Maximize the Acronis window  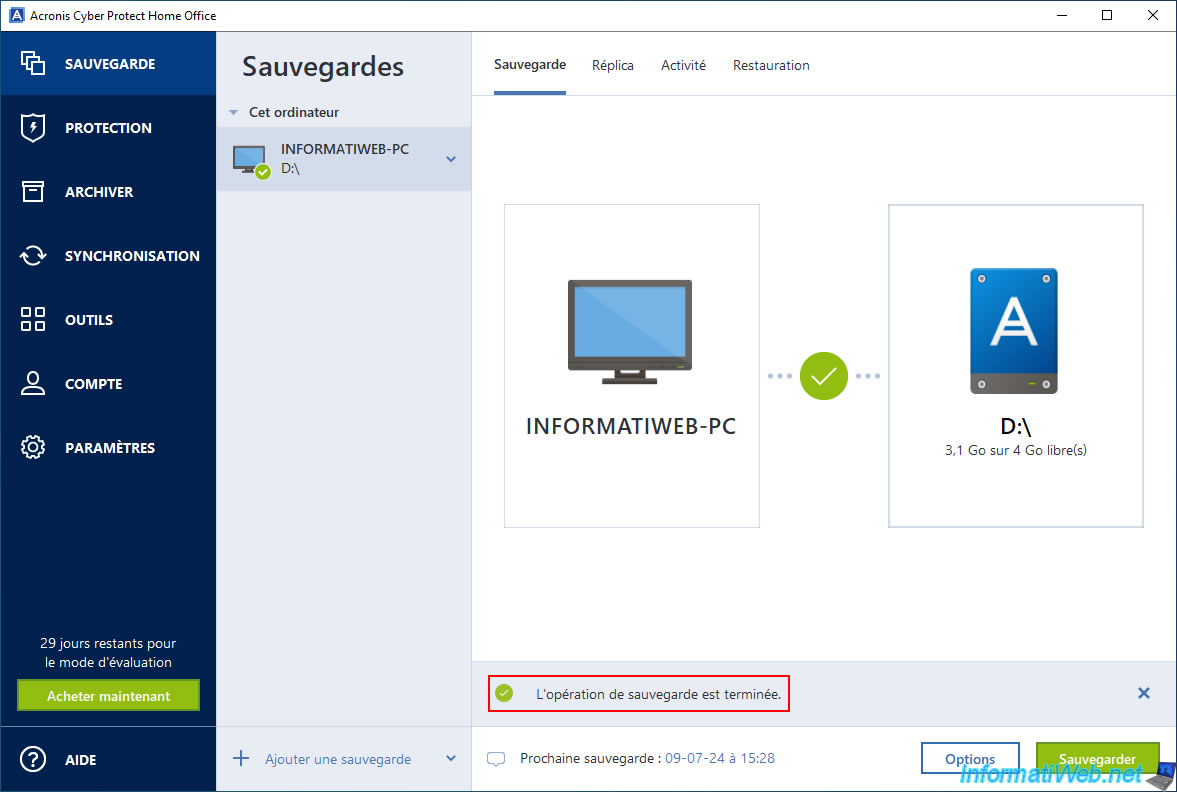pos(1106,15)
